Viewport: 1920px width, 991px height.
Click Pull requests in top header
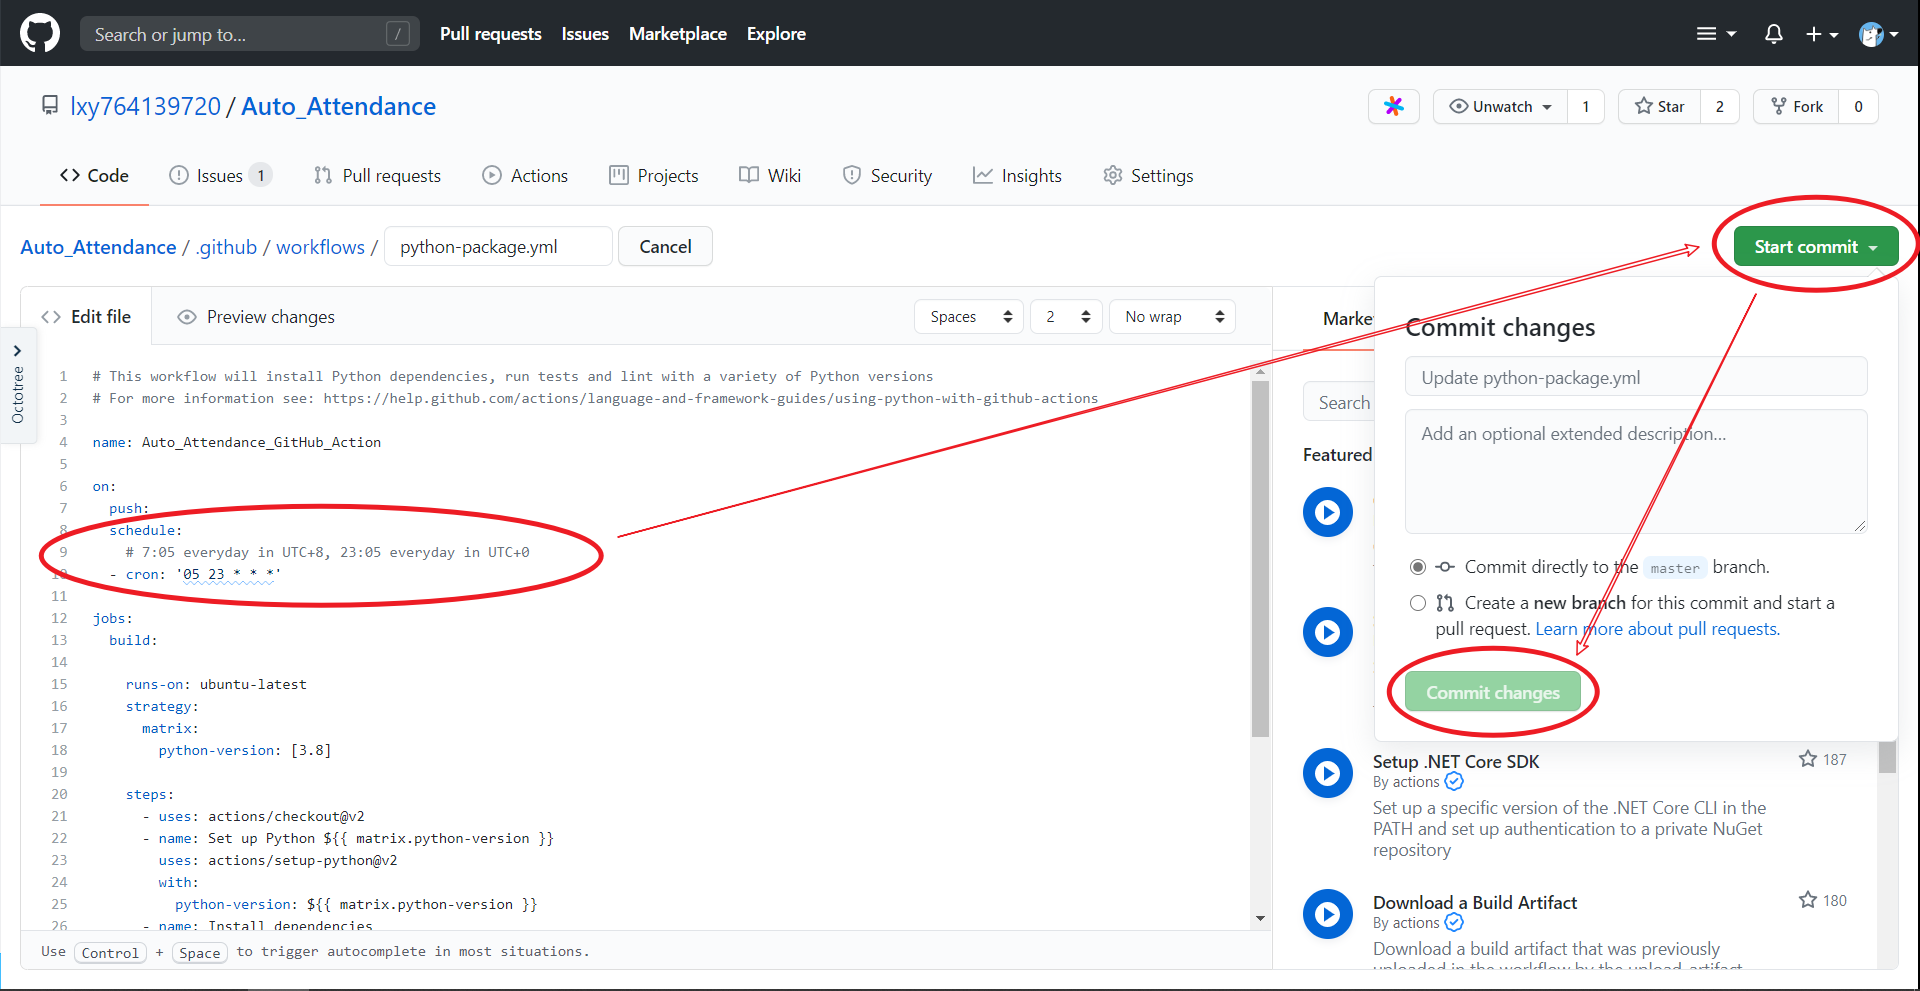coord(491,34)
